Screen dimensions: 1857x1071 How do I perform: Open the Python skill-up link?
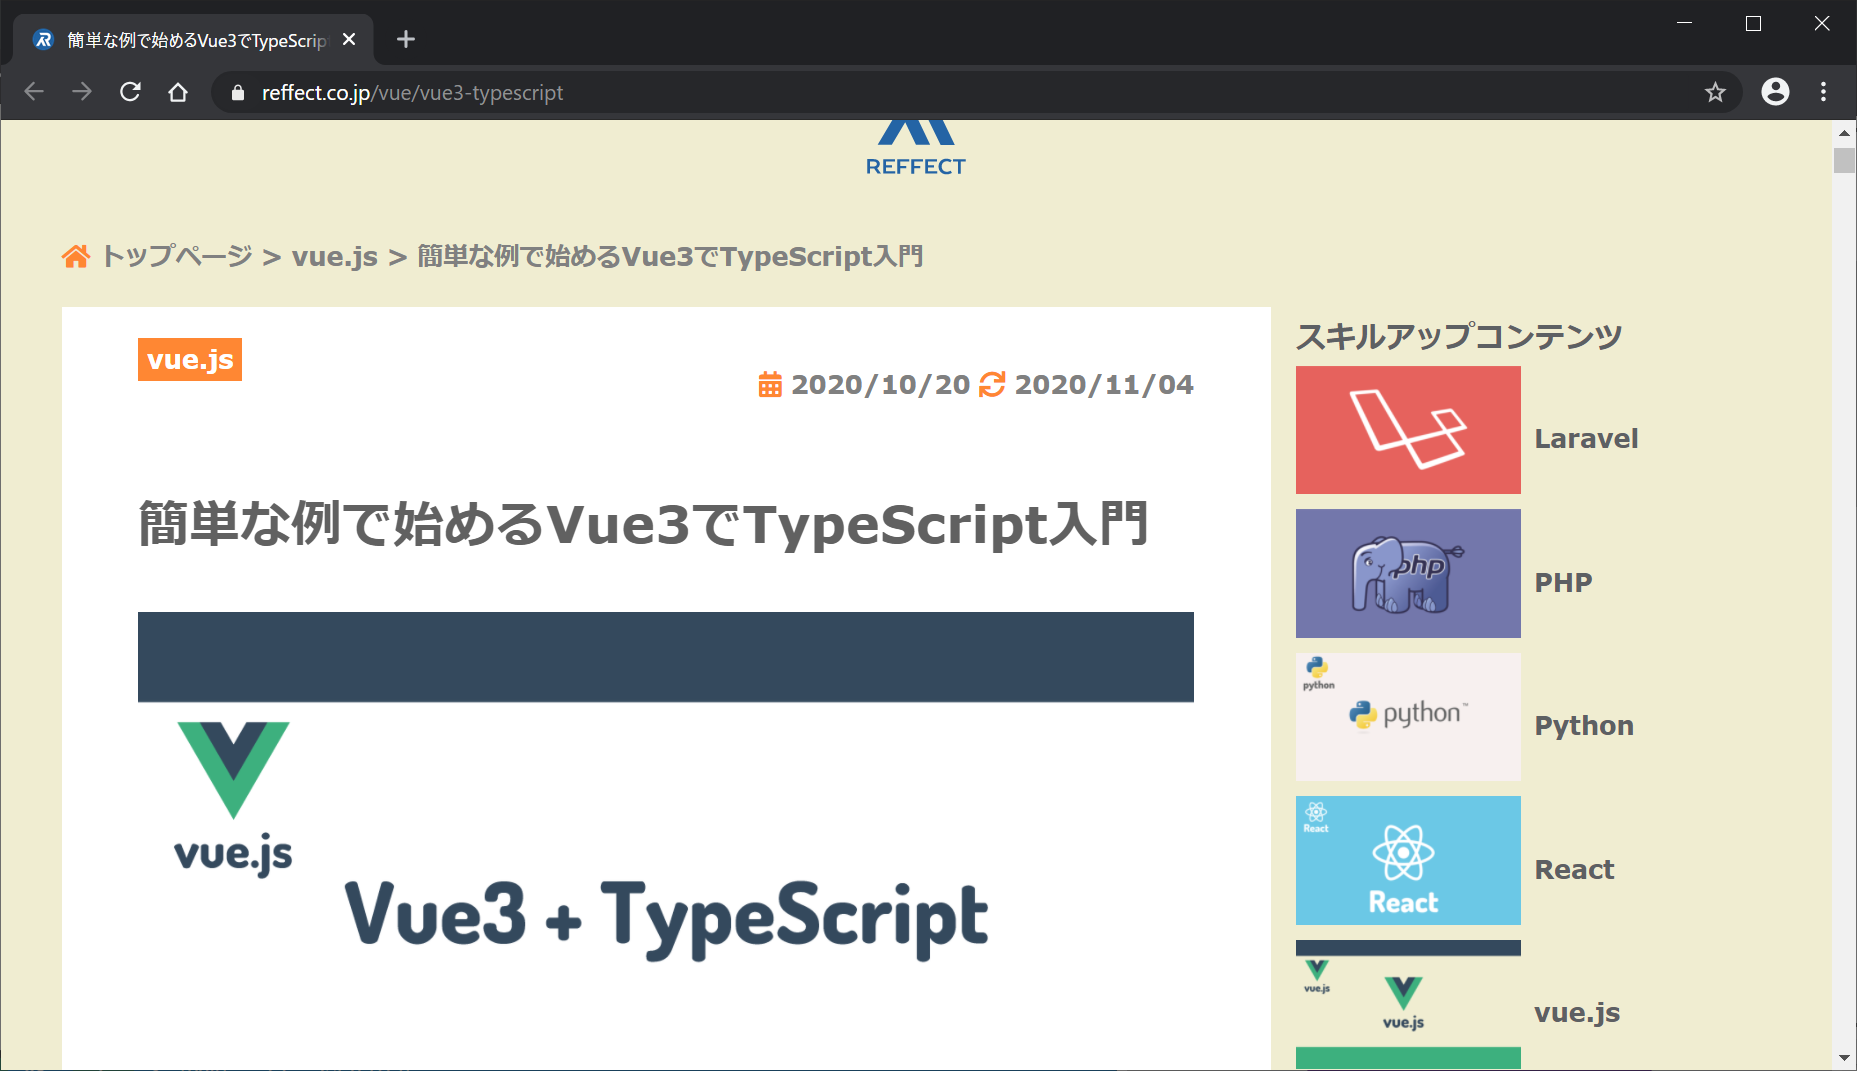(1584, 726)
